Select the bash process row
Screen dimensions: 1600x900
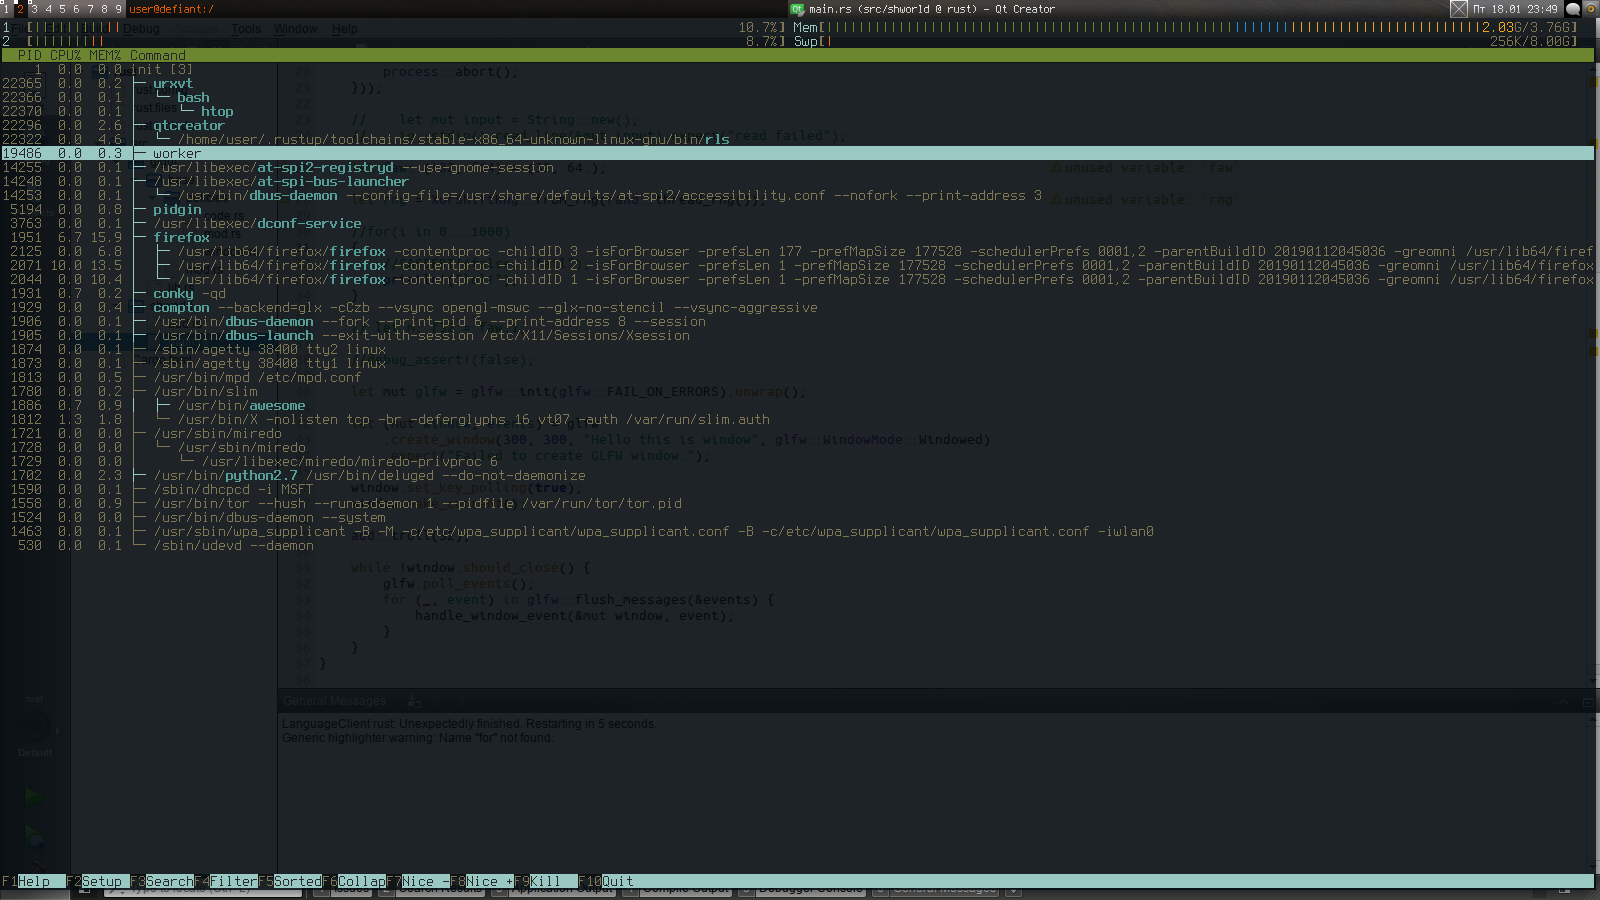click(x=797, y=97)
